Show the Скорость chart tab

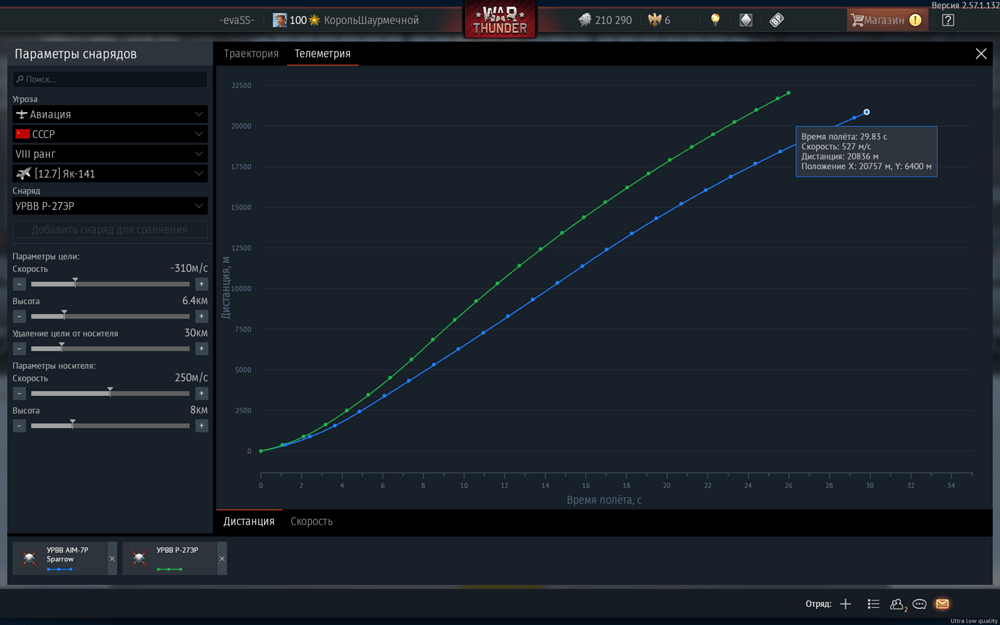(x=311, y=521)
